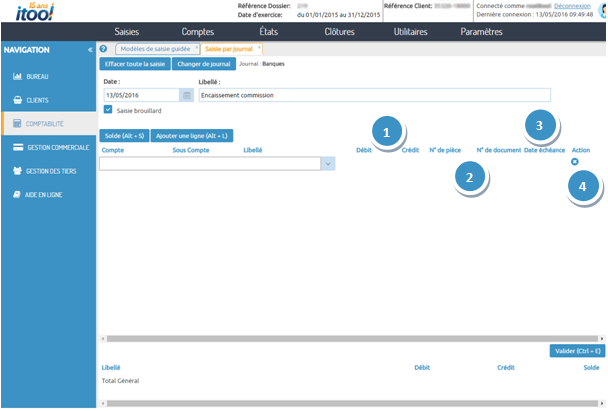The image size is (608, 411).
Task: Collapse the Navigation sidebar panel
Action: [89, 49]
